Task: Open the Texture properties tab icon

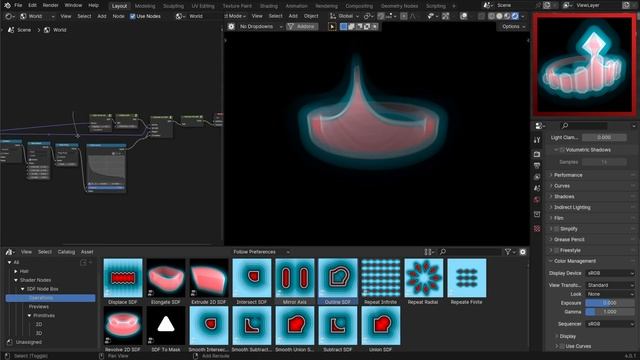Action: 537,229
